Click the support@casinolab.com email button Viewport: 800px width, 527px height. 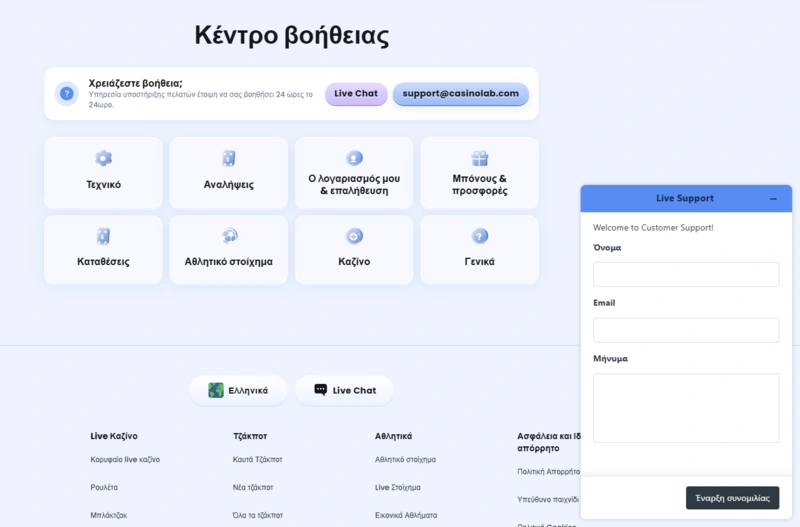[x=460, y=94]
